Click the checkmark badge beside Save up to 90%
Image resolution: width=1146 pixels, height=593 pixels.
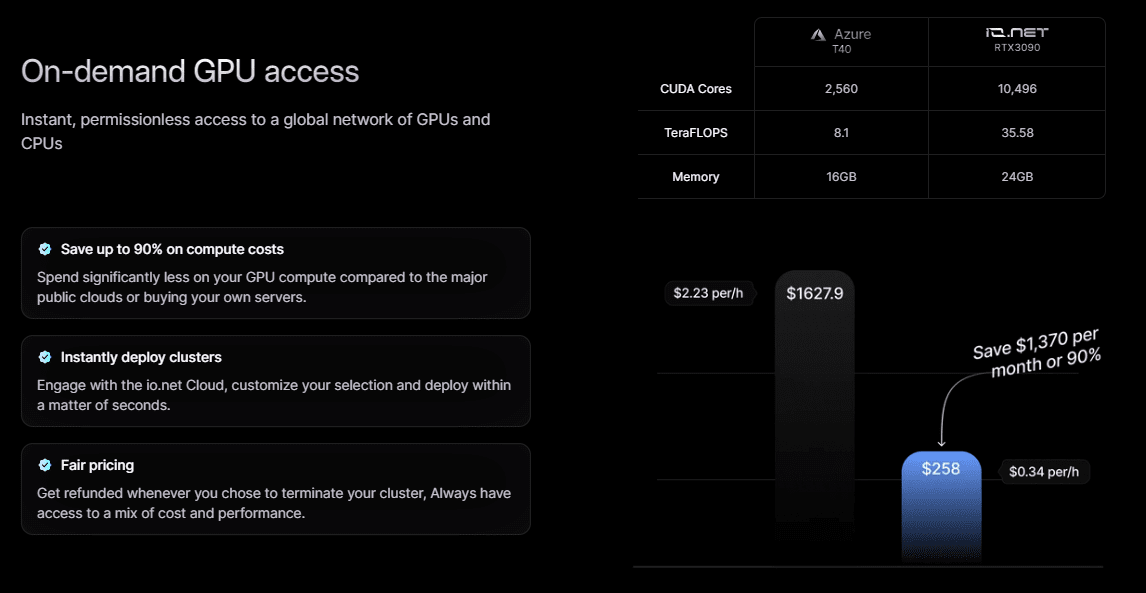coord(45,249)
